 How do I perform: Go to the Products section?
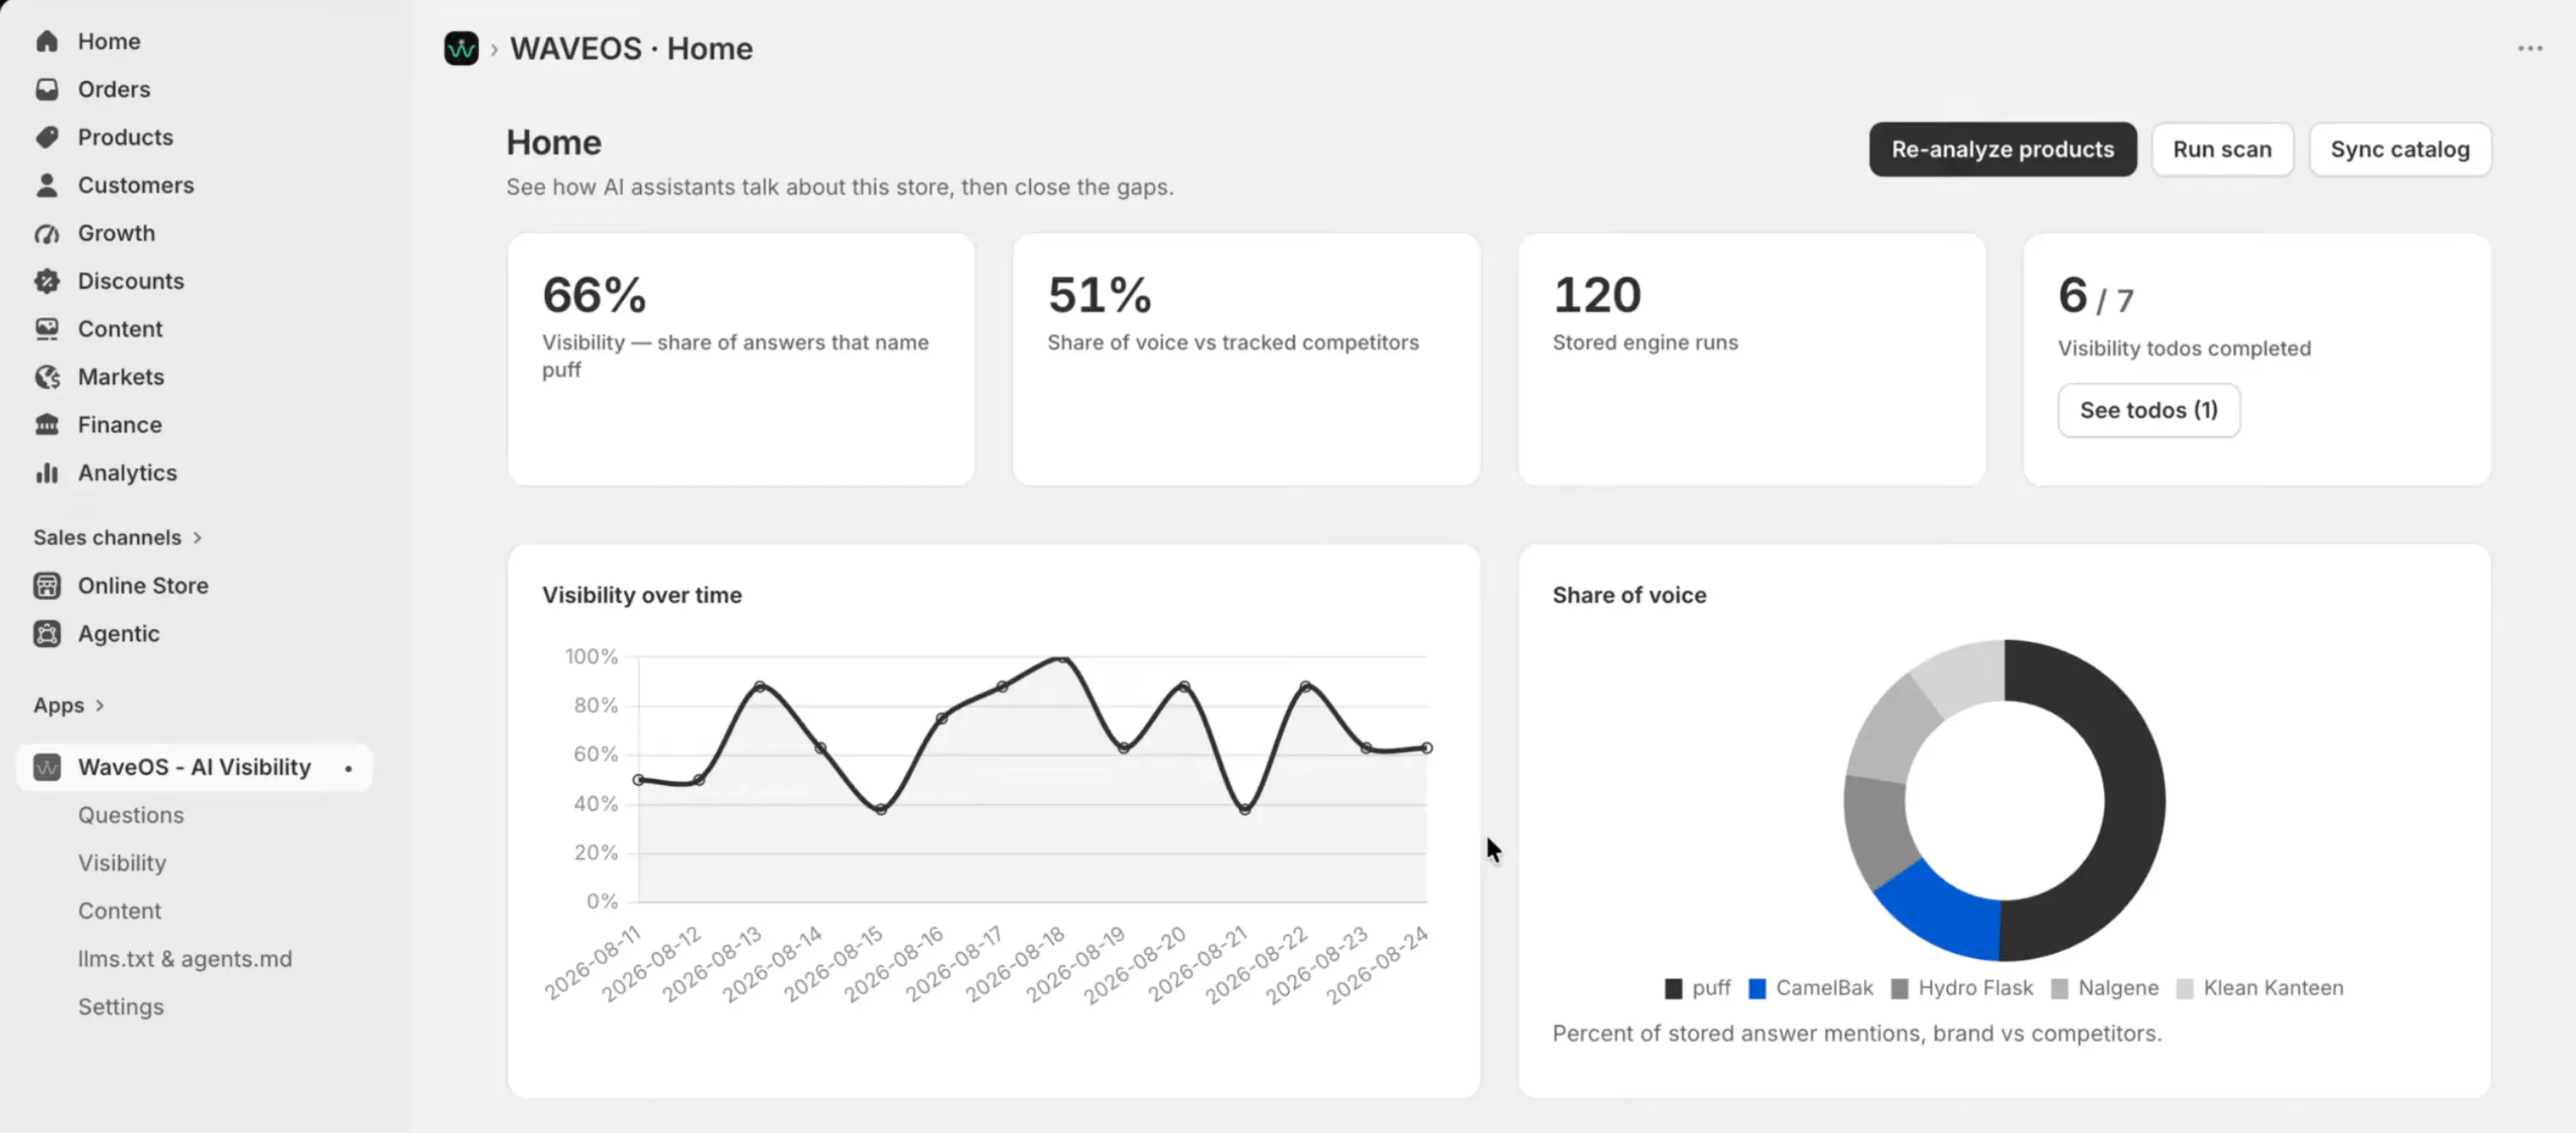[125, 137]
